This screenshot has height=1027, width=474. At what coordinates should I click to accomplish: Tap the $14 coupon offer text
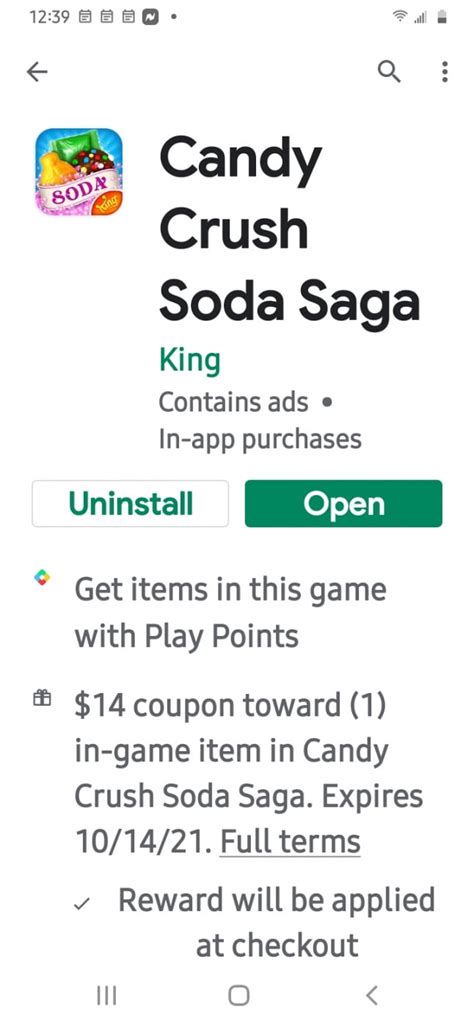point(249,773)
